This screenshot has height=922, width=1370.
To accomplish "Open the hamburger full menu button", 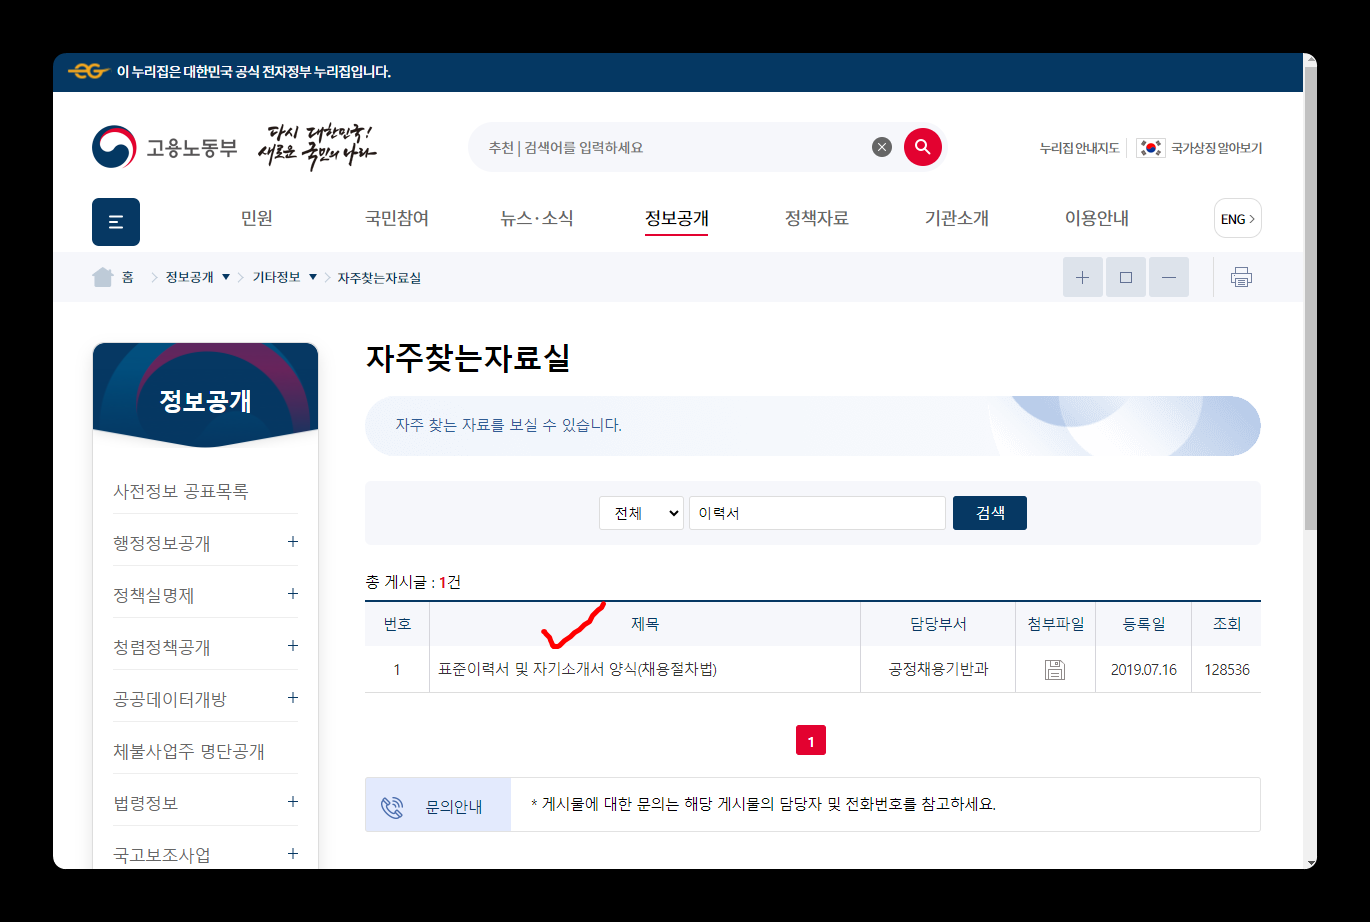I will click(x=116, y=222).
